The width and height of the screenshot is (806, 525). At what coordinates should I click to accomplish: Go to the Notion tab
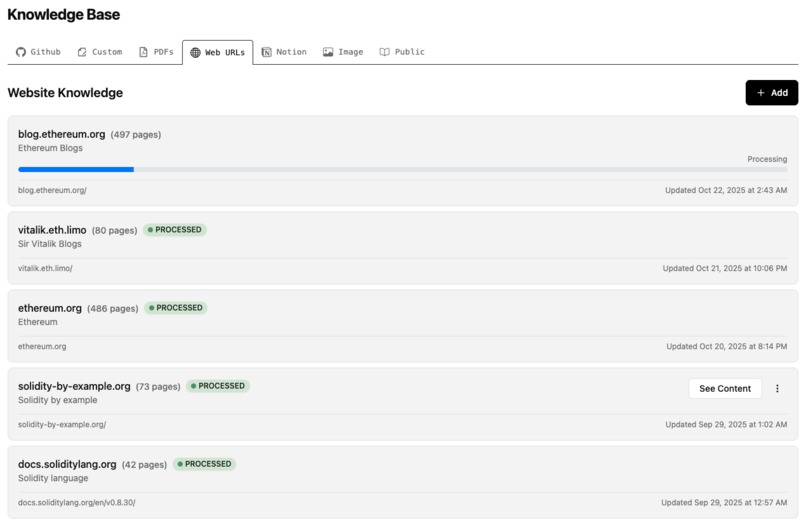[284, 52]
